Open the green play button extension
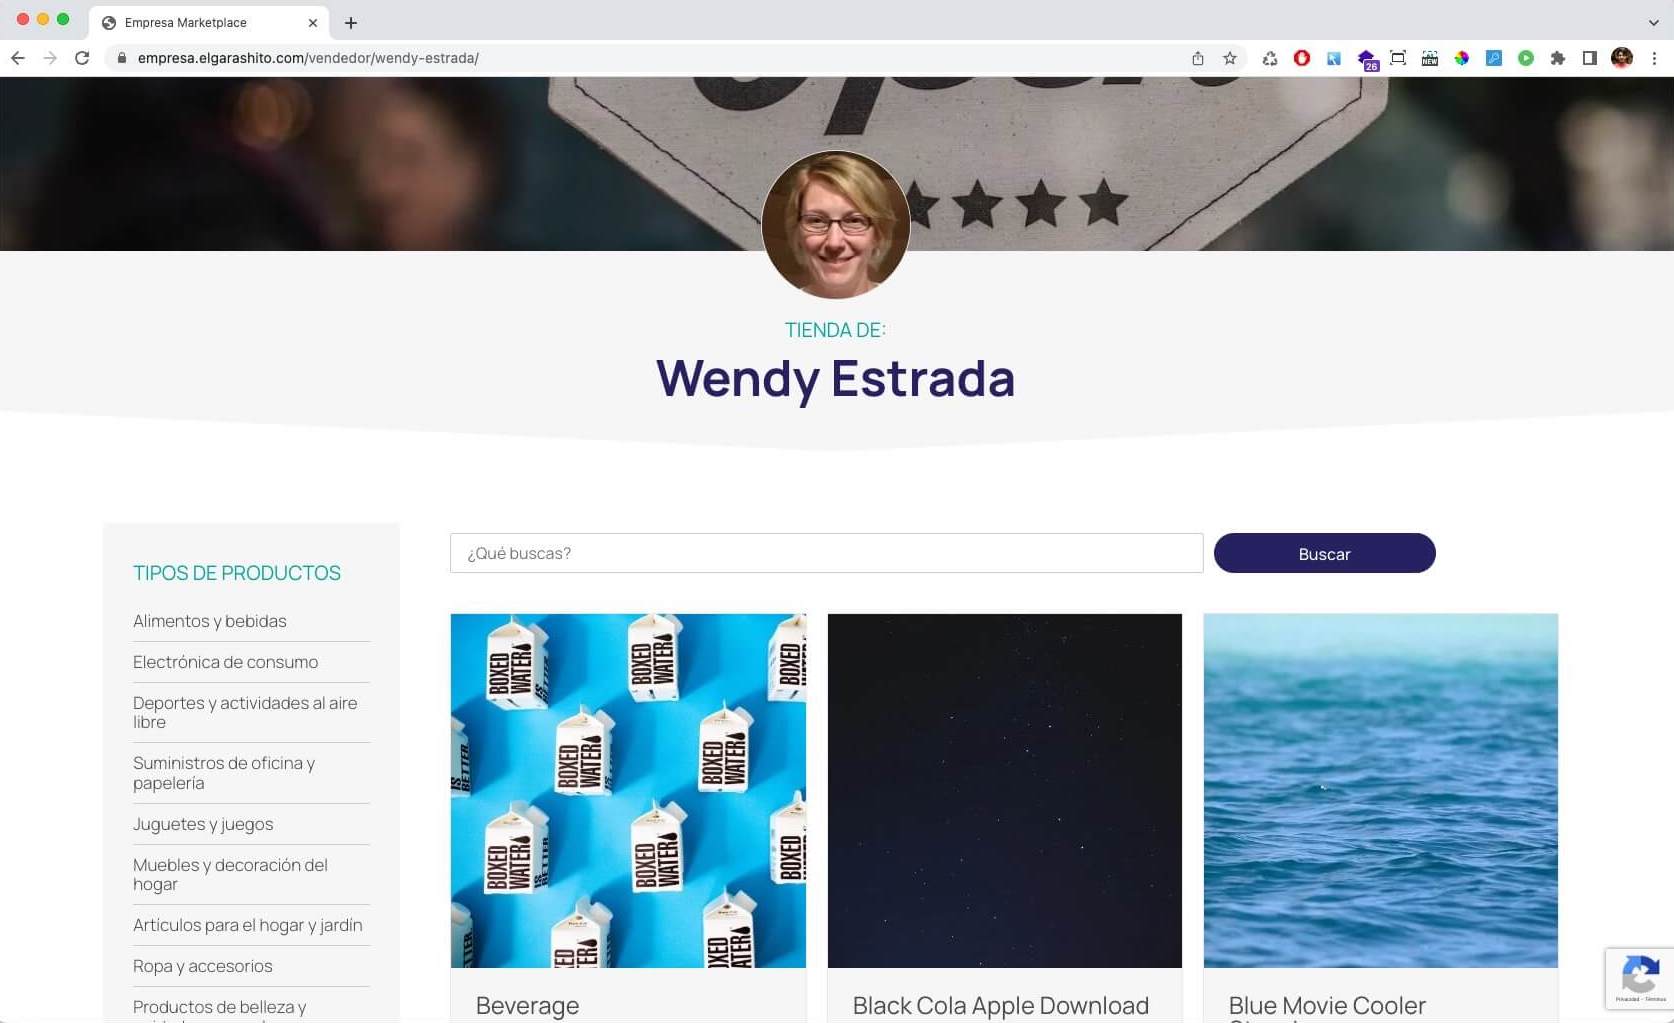Viewport: 1674px width, 1023px height. pyautogui.click(x=1526, y=58)
